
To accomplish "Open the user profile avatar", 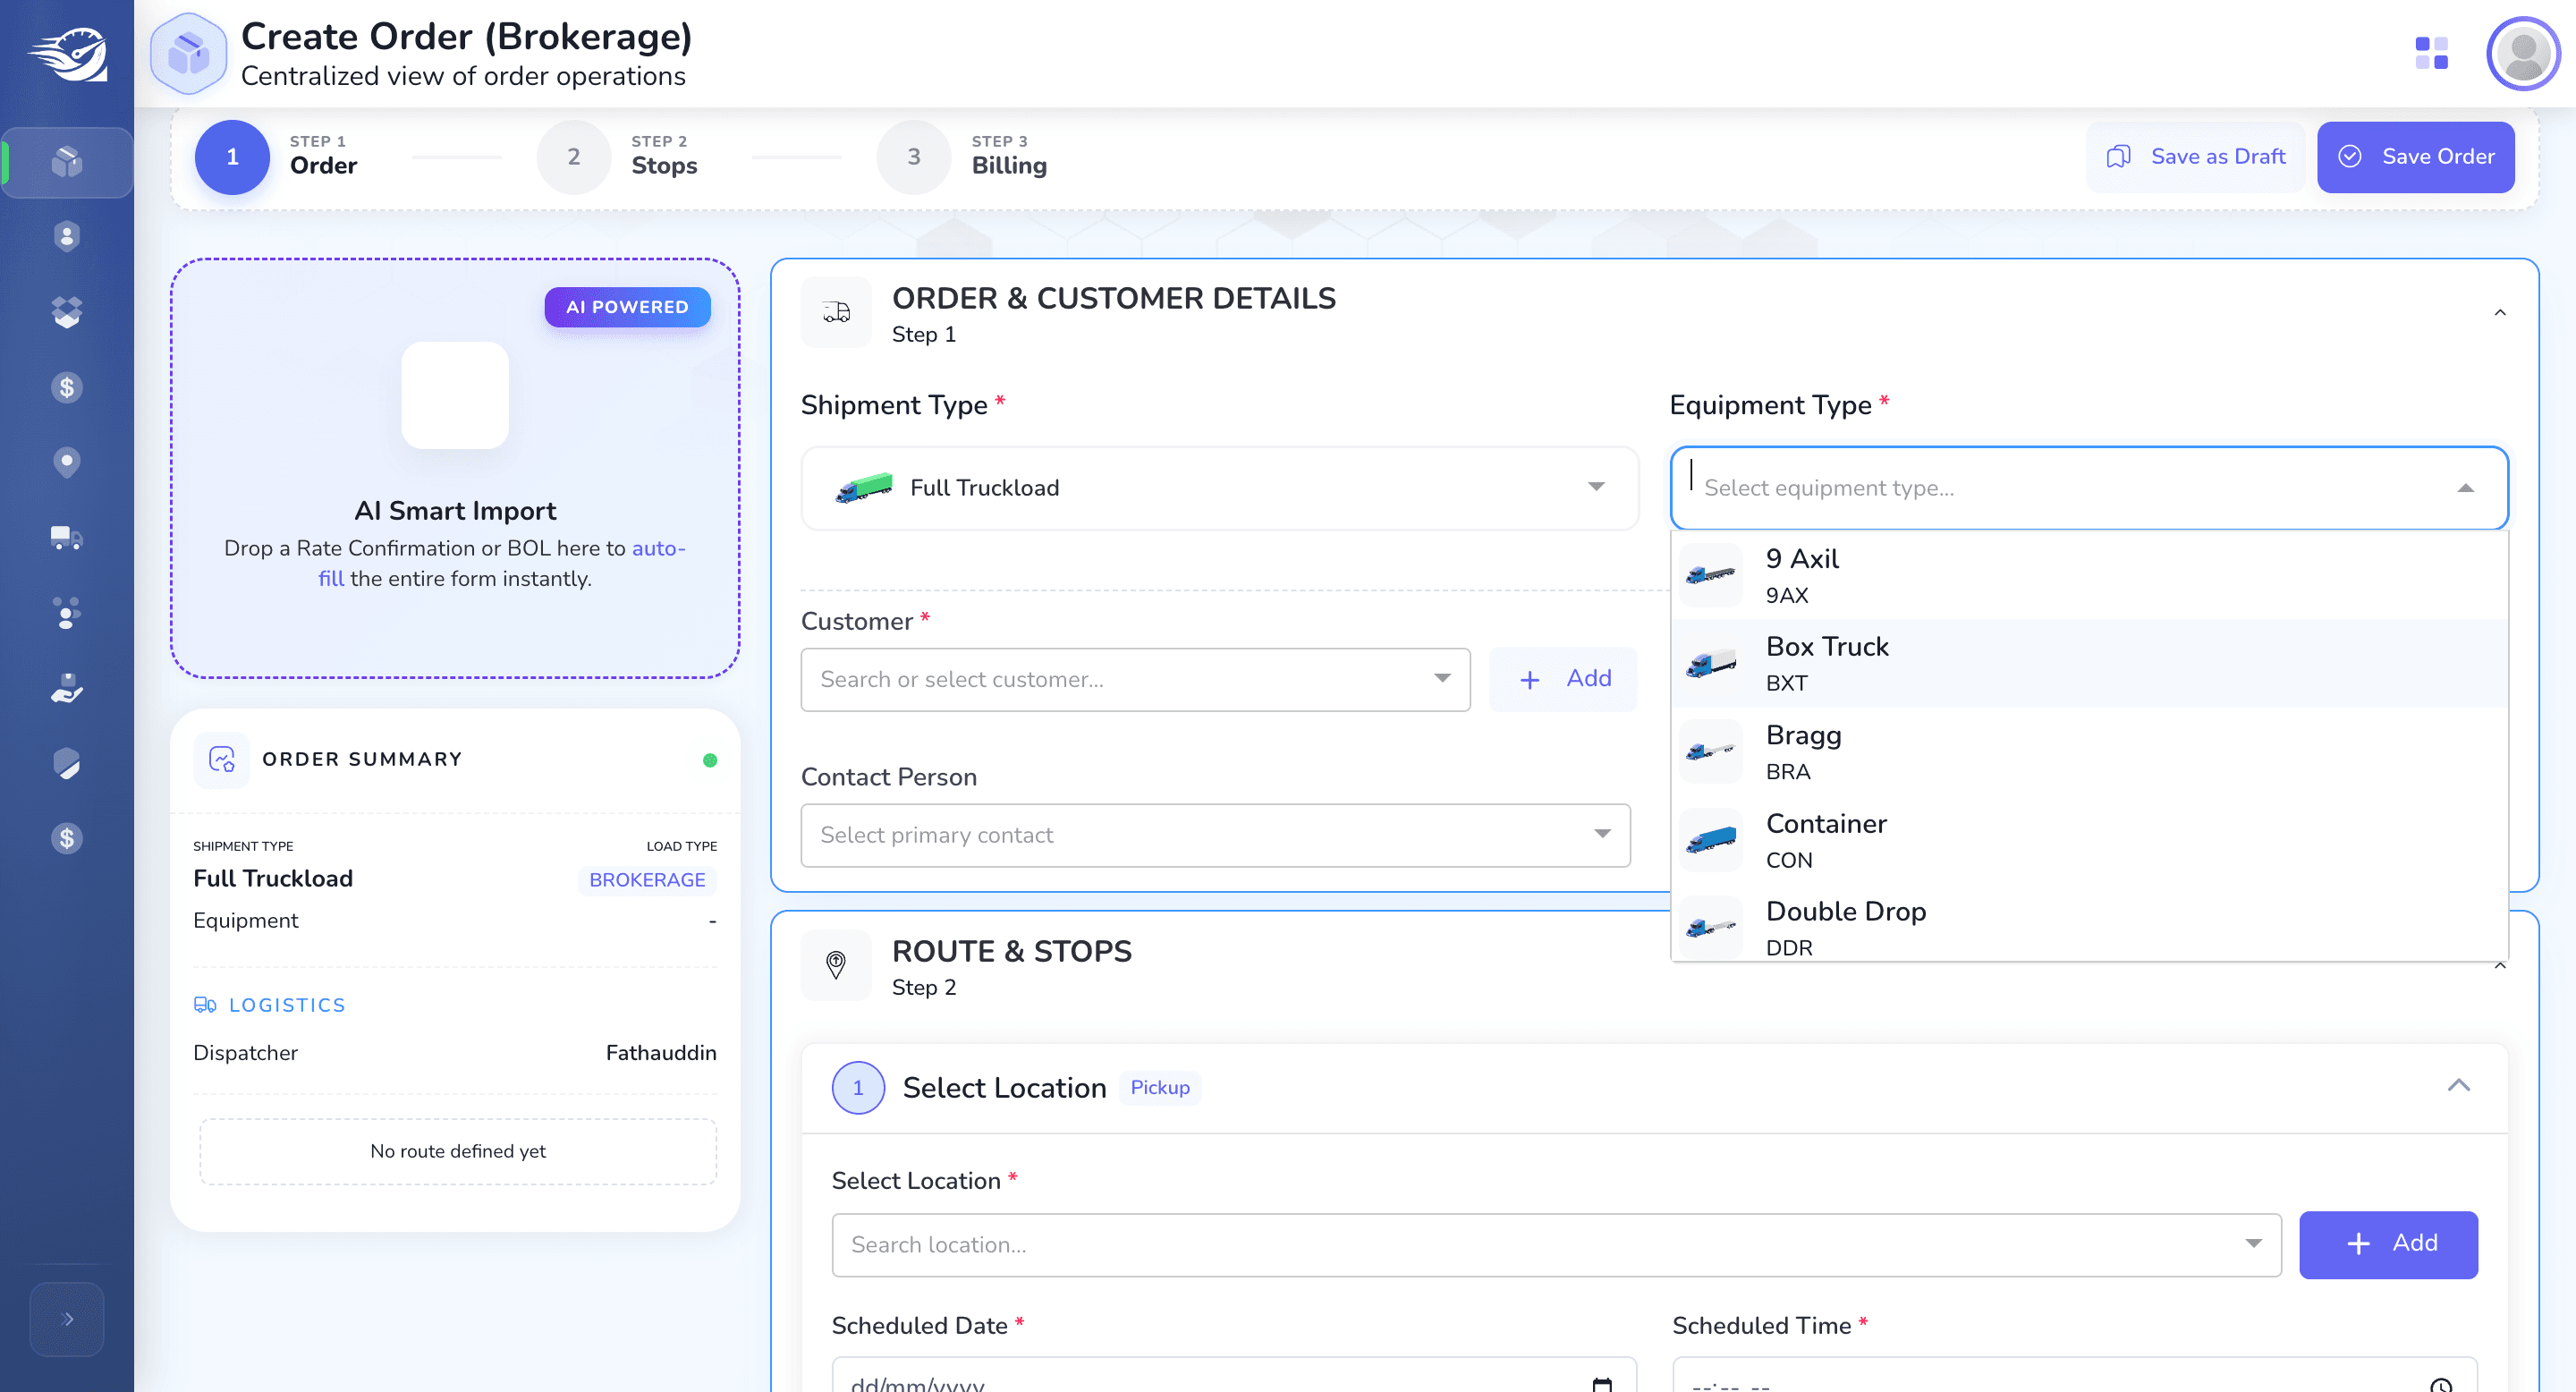I will pos(2522,53).
